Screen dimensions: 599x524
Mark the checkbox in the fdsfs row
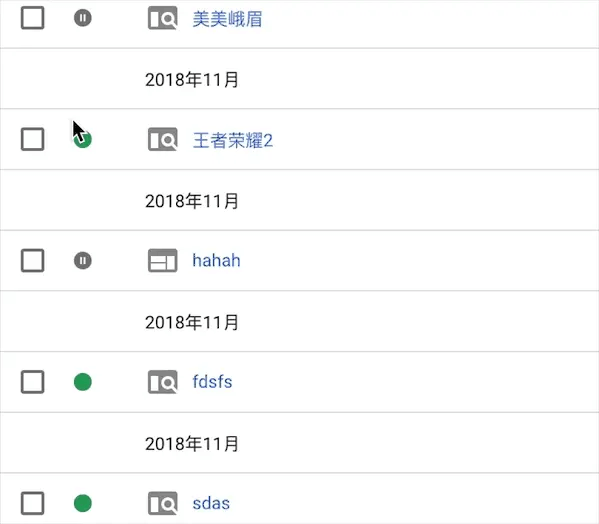click(32, 382)
